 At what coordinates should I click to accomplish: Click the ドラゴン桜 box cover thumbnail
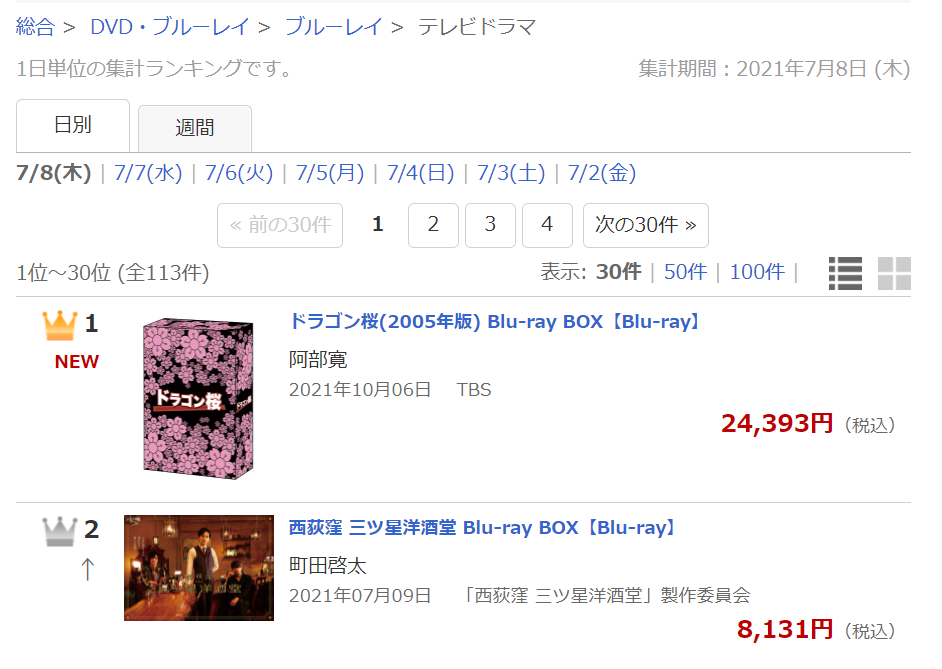coord(198,399)
